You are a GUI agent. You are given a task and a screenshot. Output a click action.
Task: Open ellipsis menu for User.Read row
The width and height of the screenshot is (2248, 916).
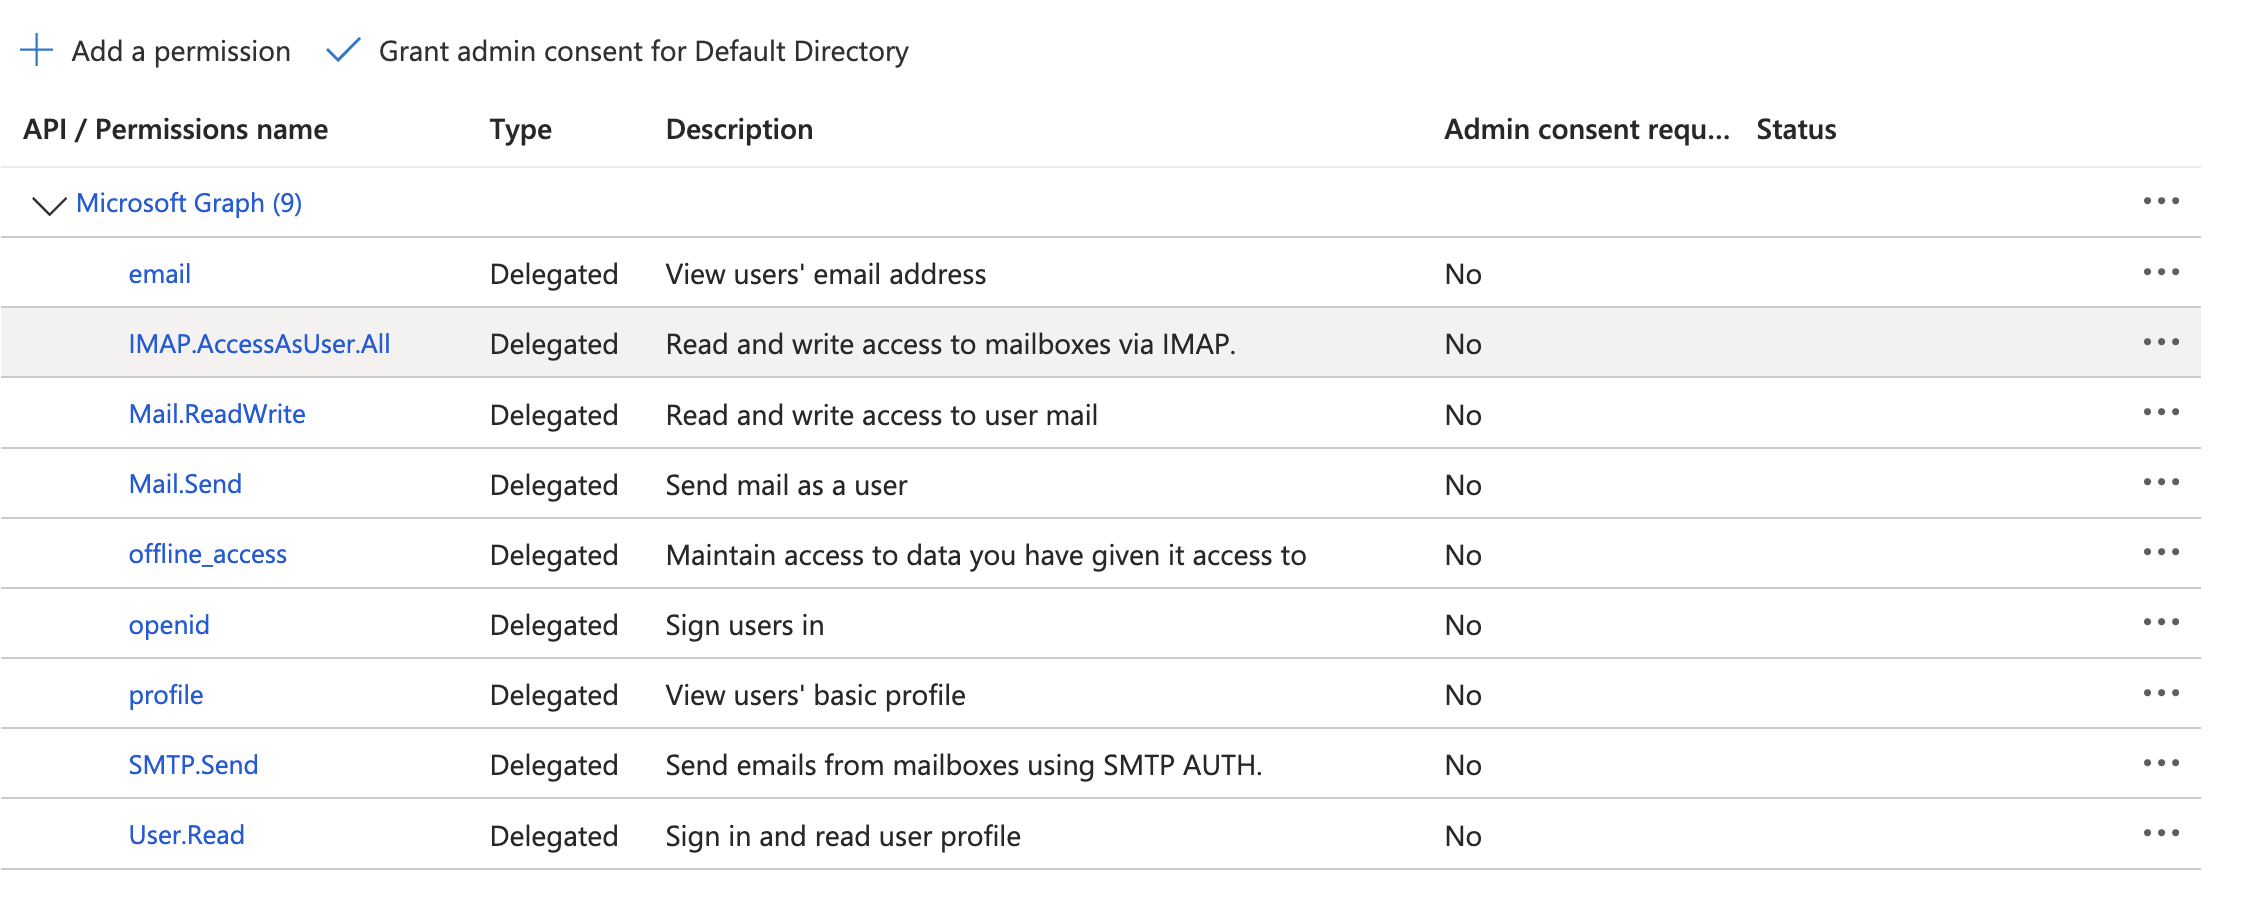click(x=2160, y=834)
